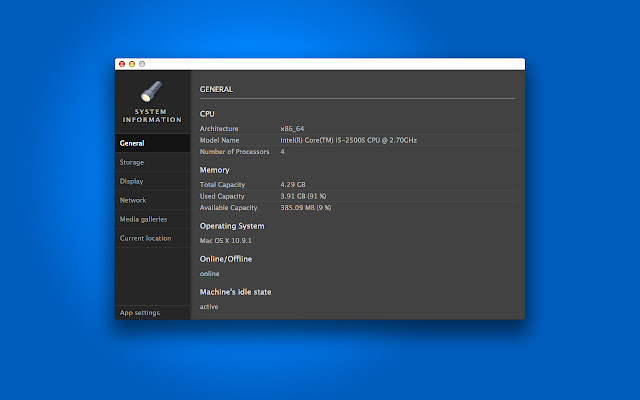Viewport: 640px width, 400px height.
Task: Click the Total Capacity label
Action: pyautogui.click(x=222, y=184)
